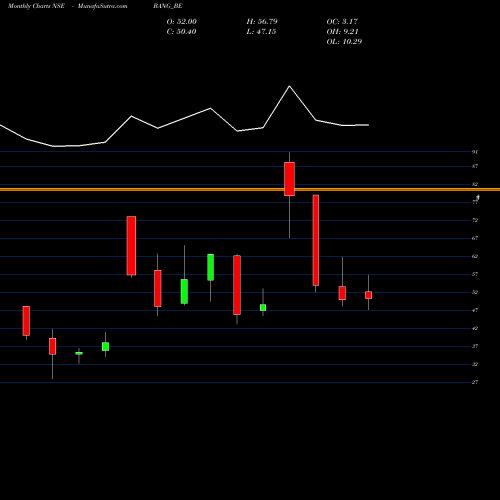The width and height of the screenshot is (500, 500).
Task: Select the close value "C: 50.40"
Action: (181, 32)
